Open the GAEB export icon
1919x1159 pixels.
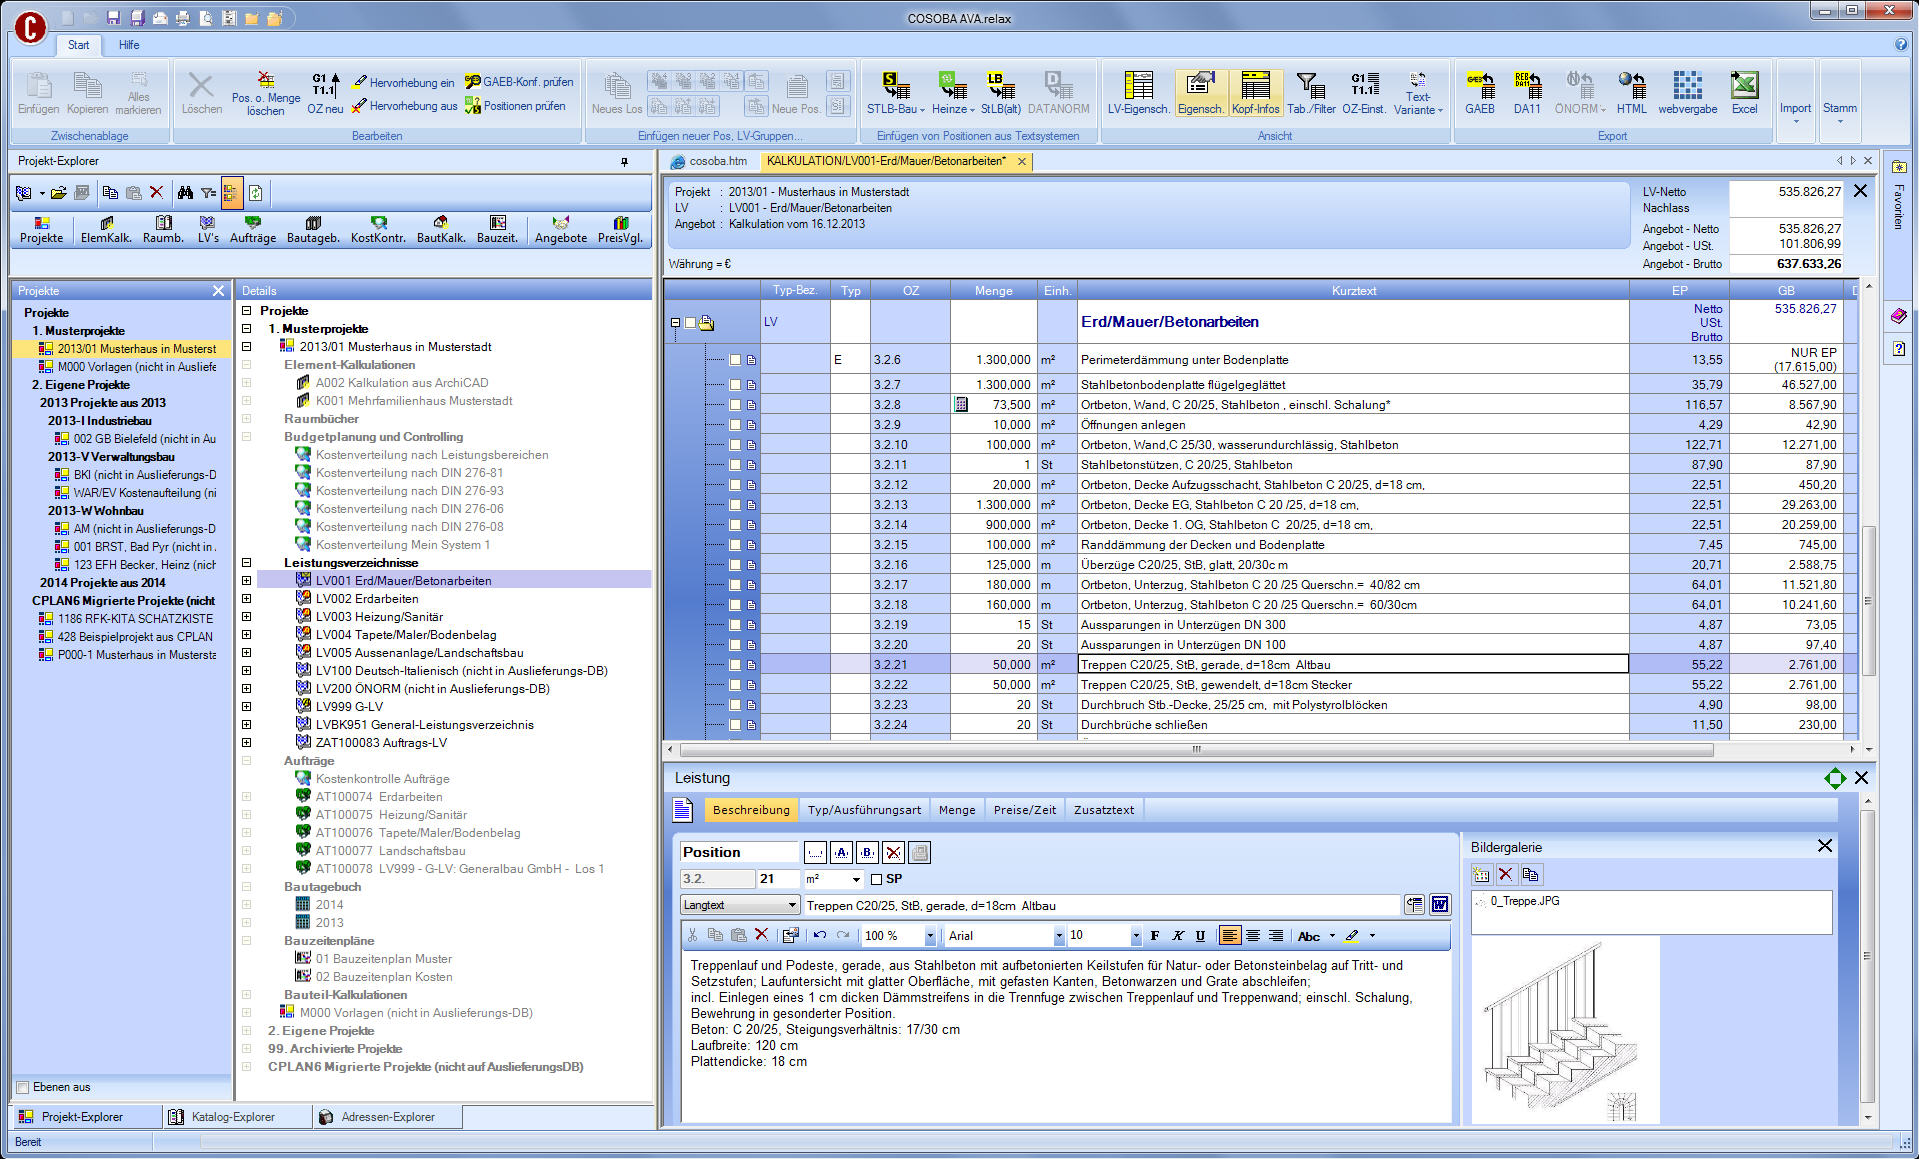[x=1479, y=92]
